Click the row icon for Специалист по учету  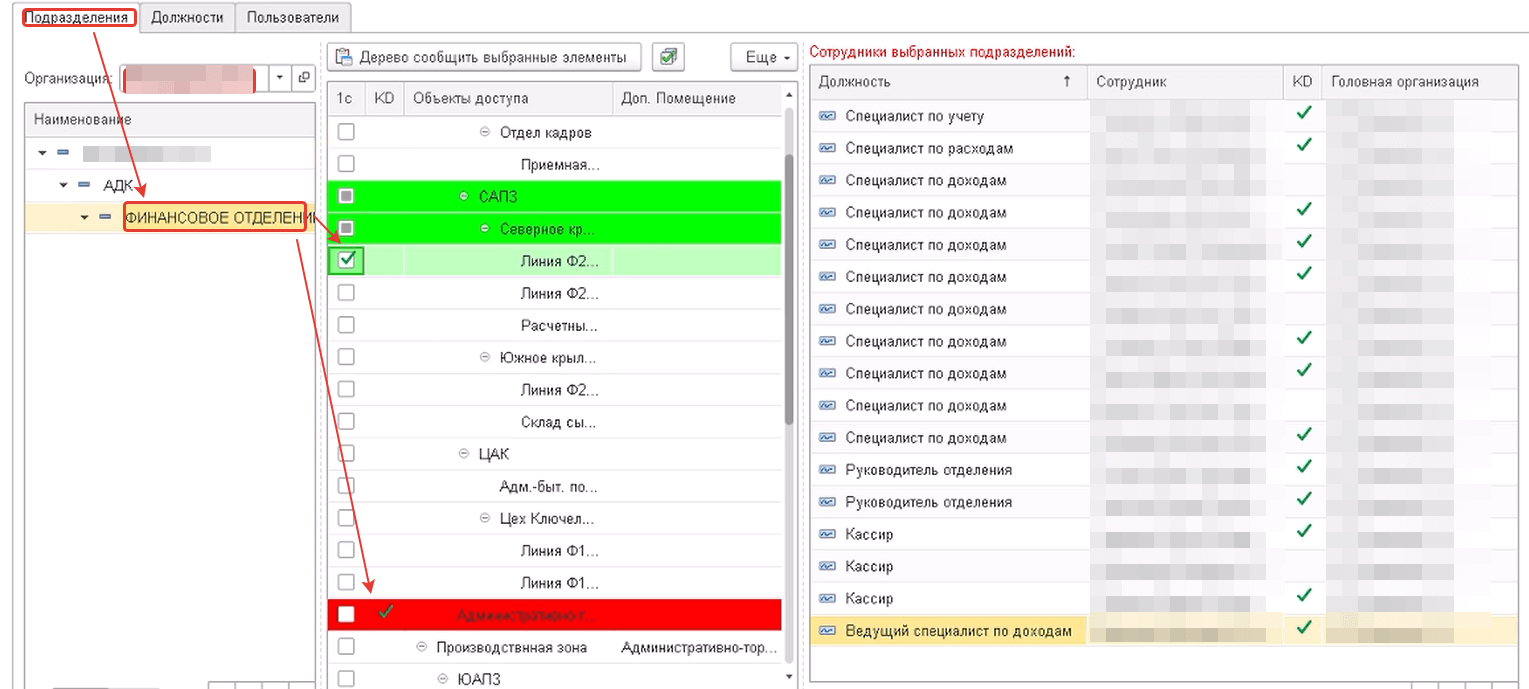tap(827, 116)
